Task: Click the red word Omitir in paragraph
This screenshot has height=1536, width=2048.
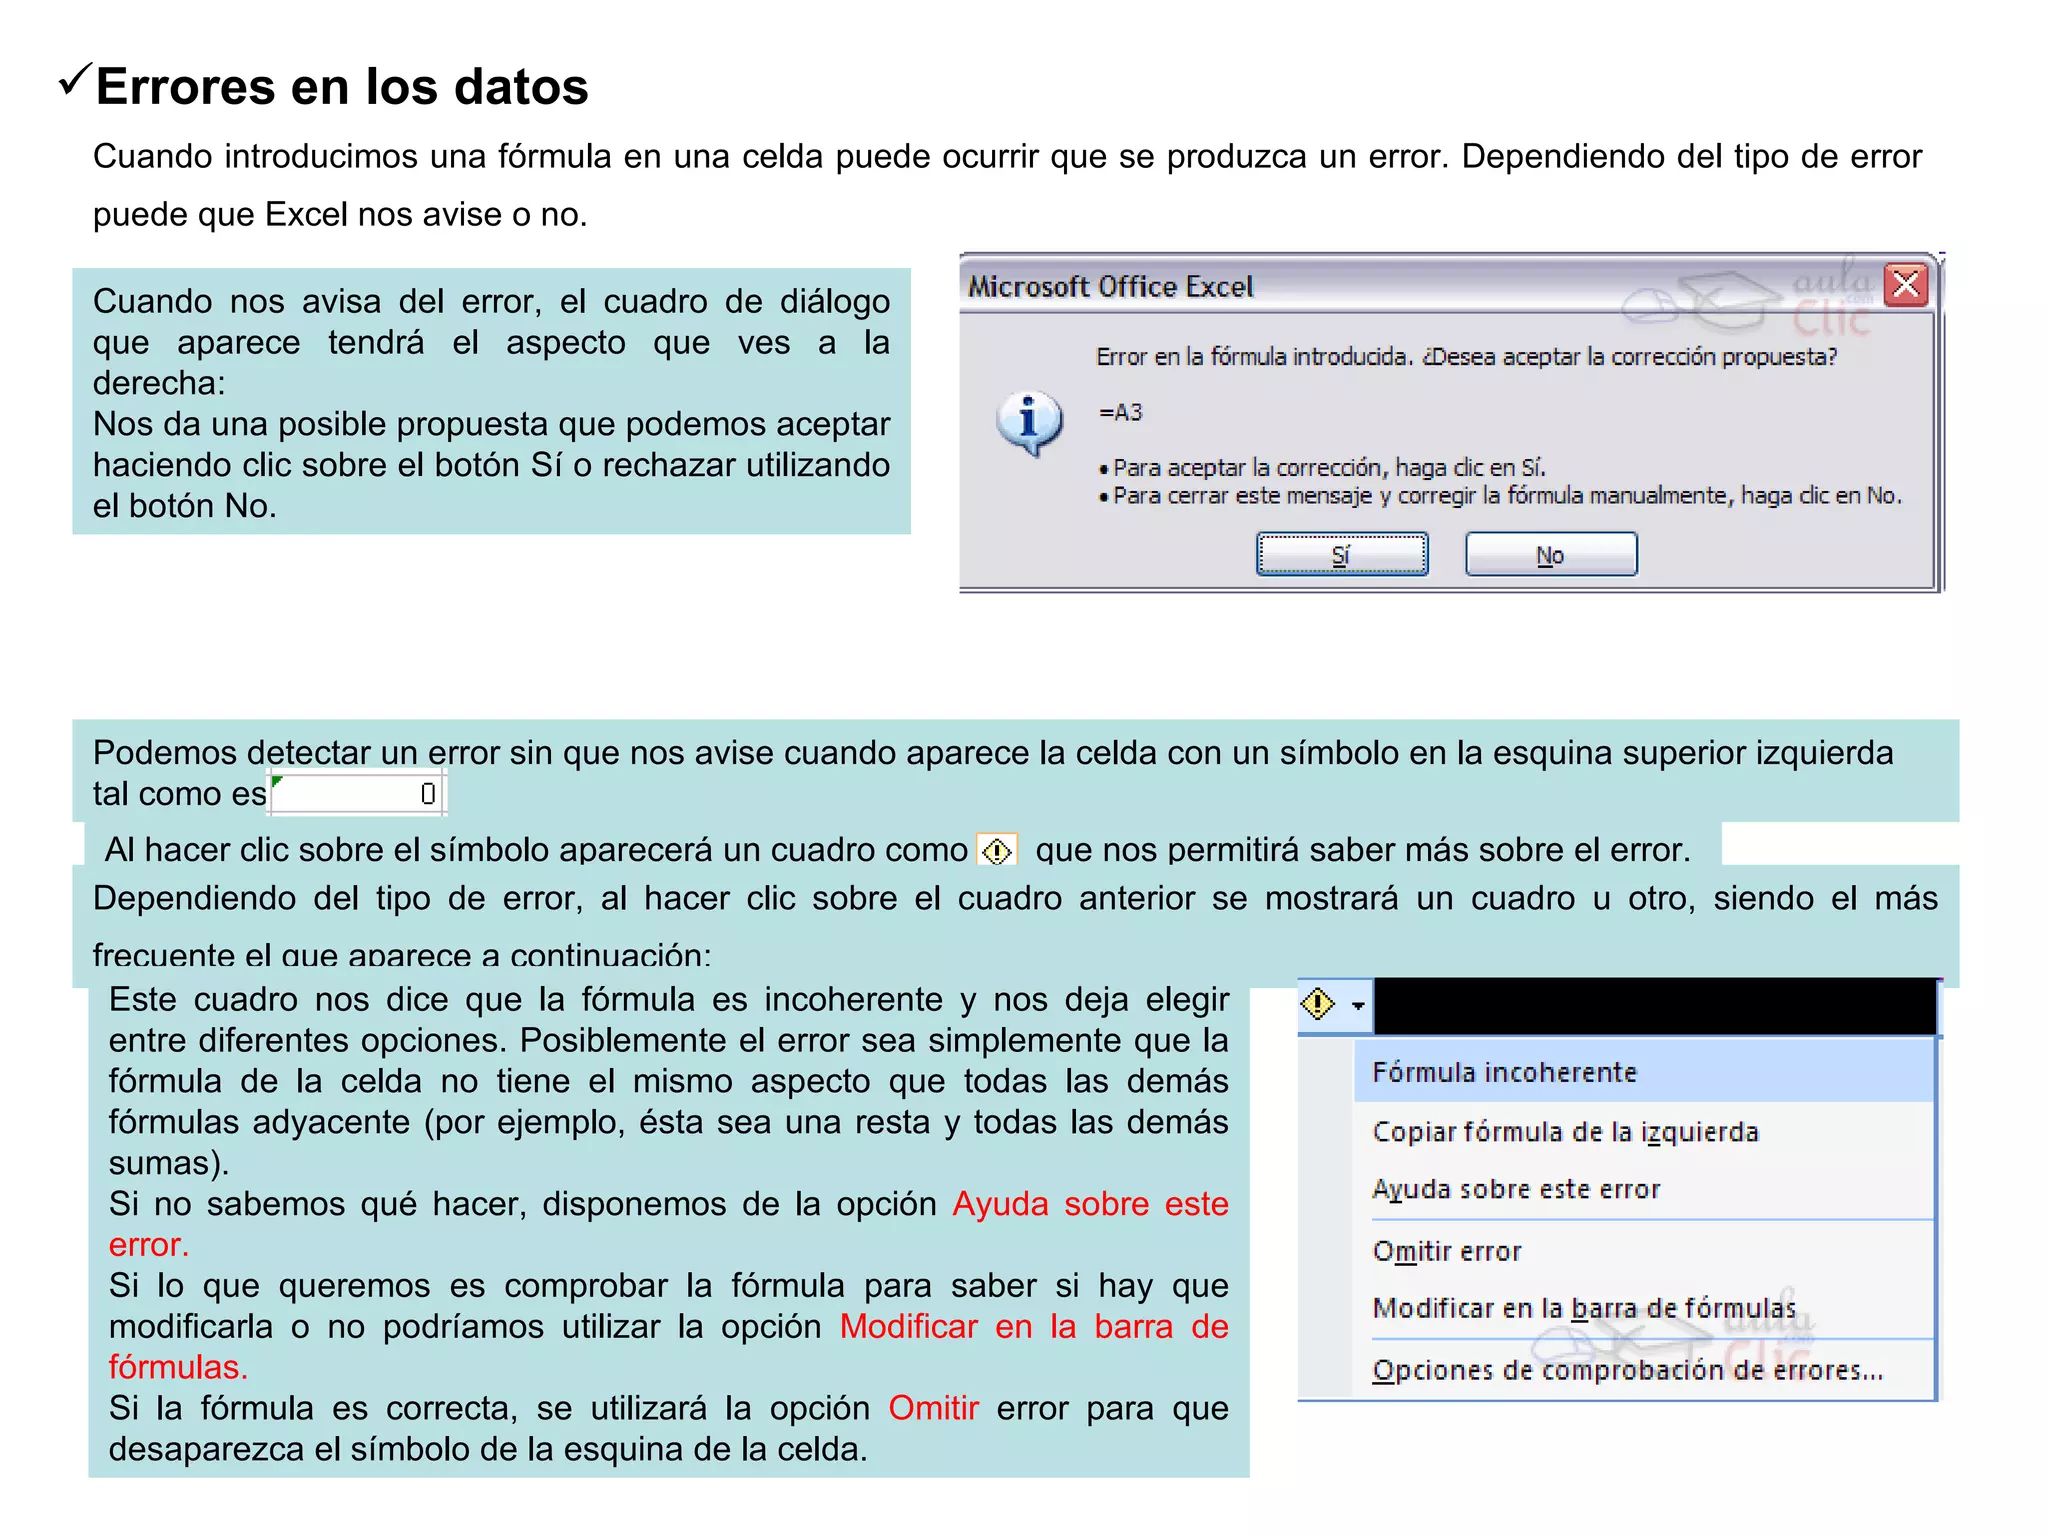Action: coord(933,1408)
